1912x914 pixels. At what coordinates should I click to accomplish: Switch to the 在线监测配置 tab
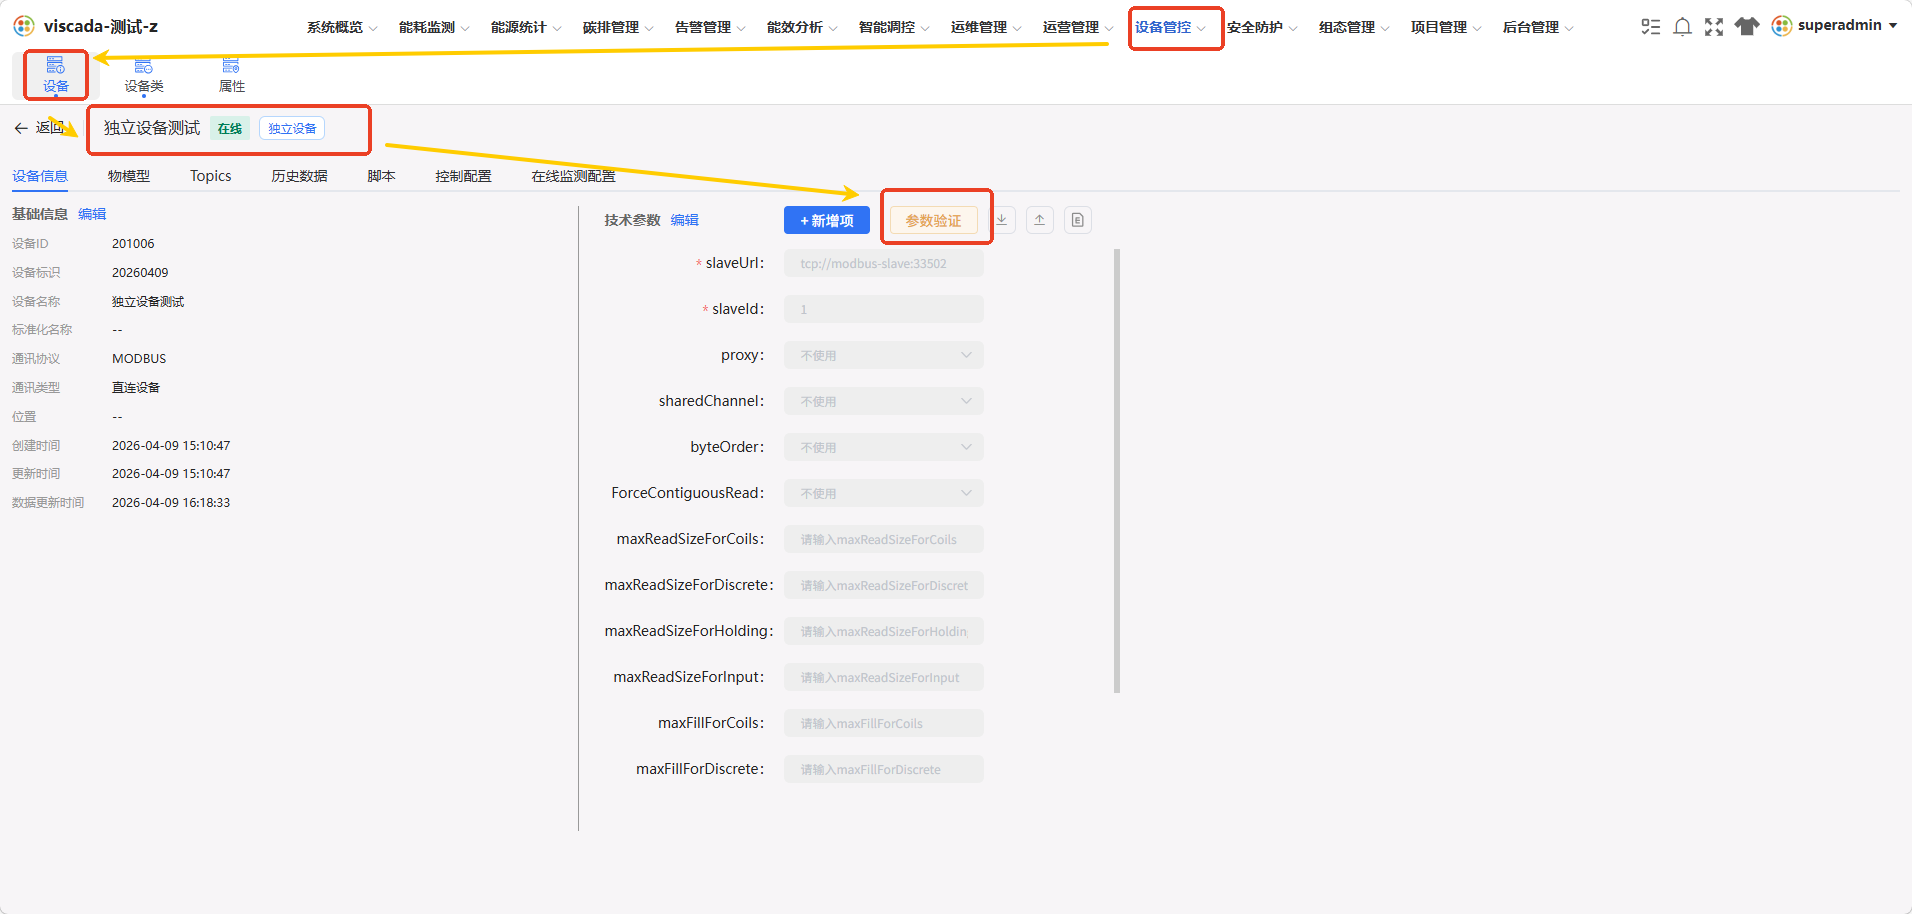[573, 176]
